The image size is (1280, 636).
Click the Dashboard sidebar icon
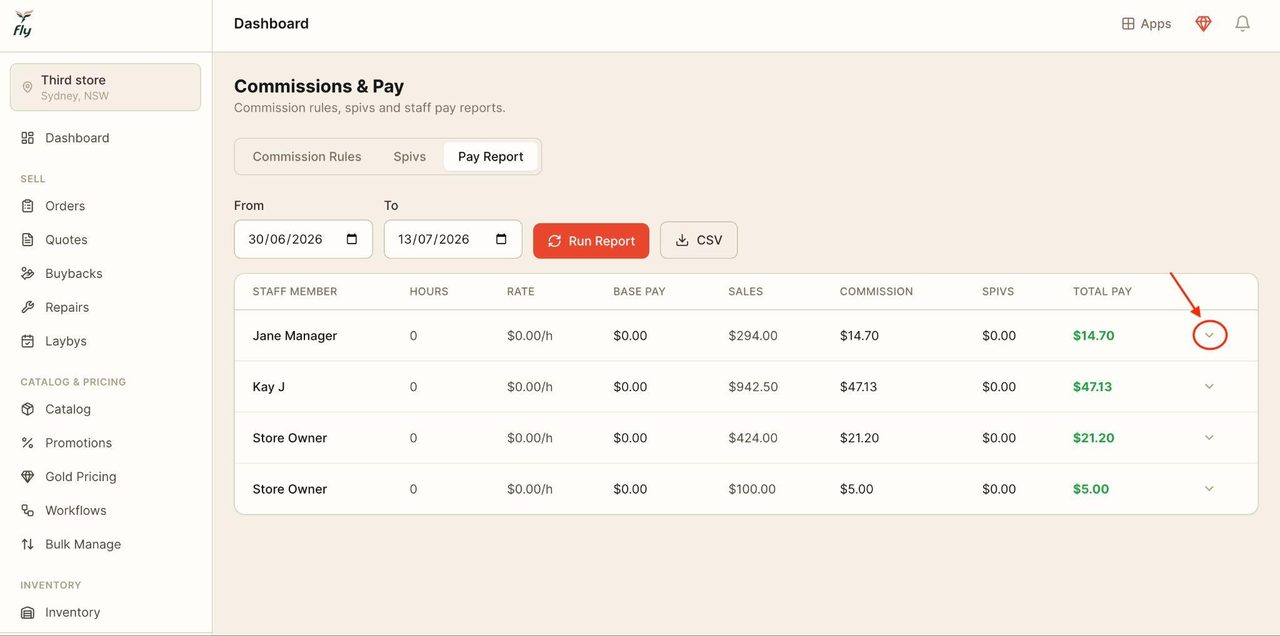click(28, 138)
